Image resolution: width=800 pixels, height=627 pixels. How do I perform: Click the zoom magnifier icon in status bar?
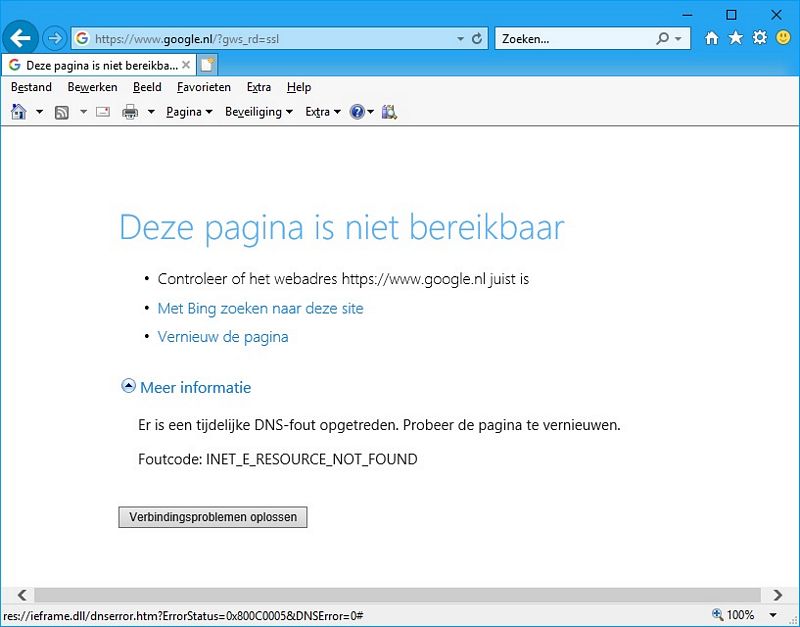pyautogui.click(x=717, y=614)
